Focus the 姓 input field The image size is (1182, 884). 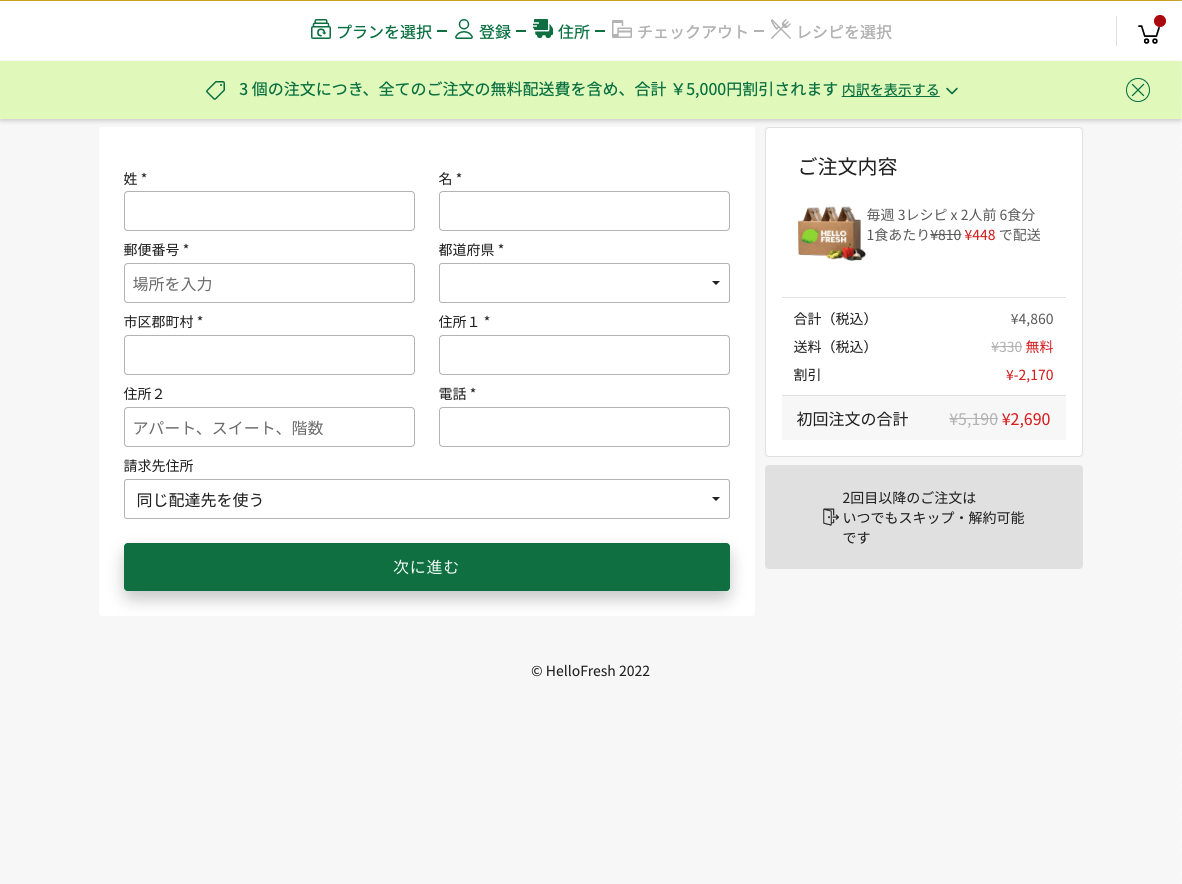269,211
